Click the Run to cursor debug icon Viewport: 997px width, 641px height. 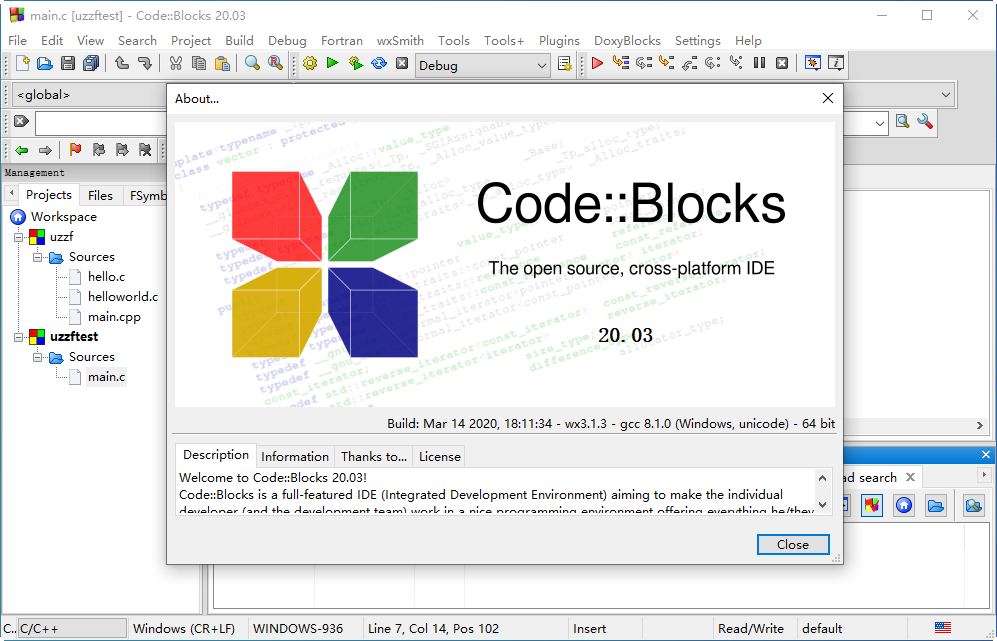click(621, 63)
